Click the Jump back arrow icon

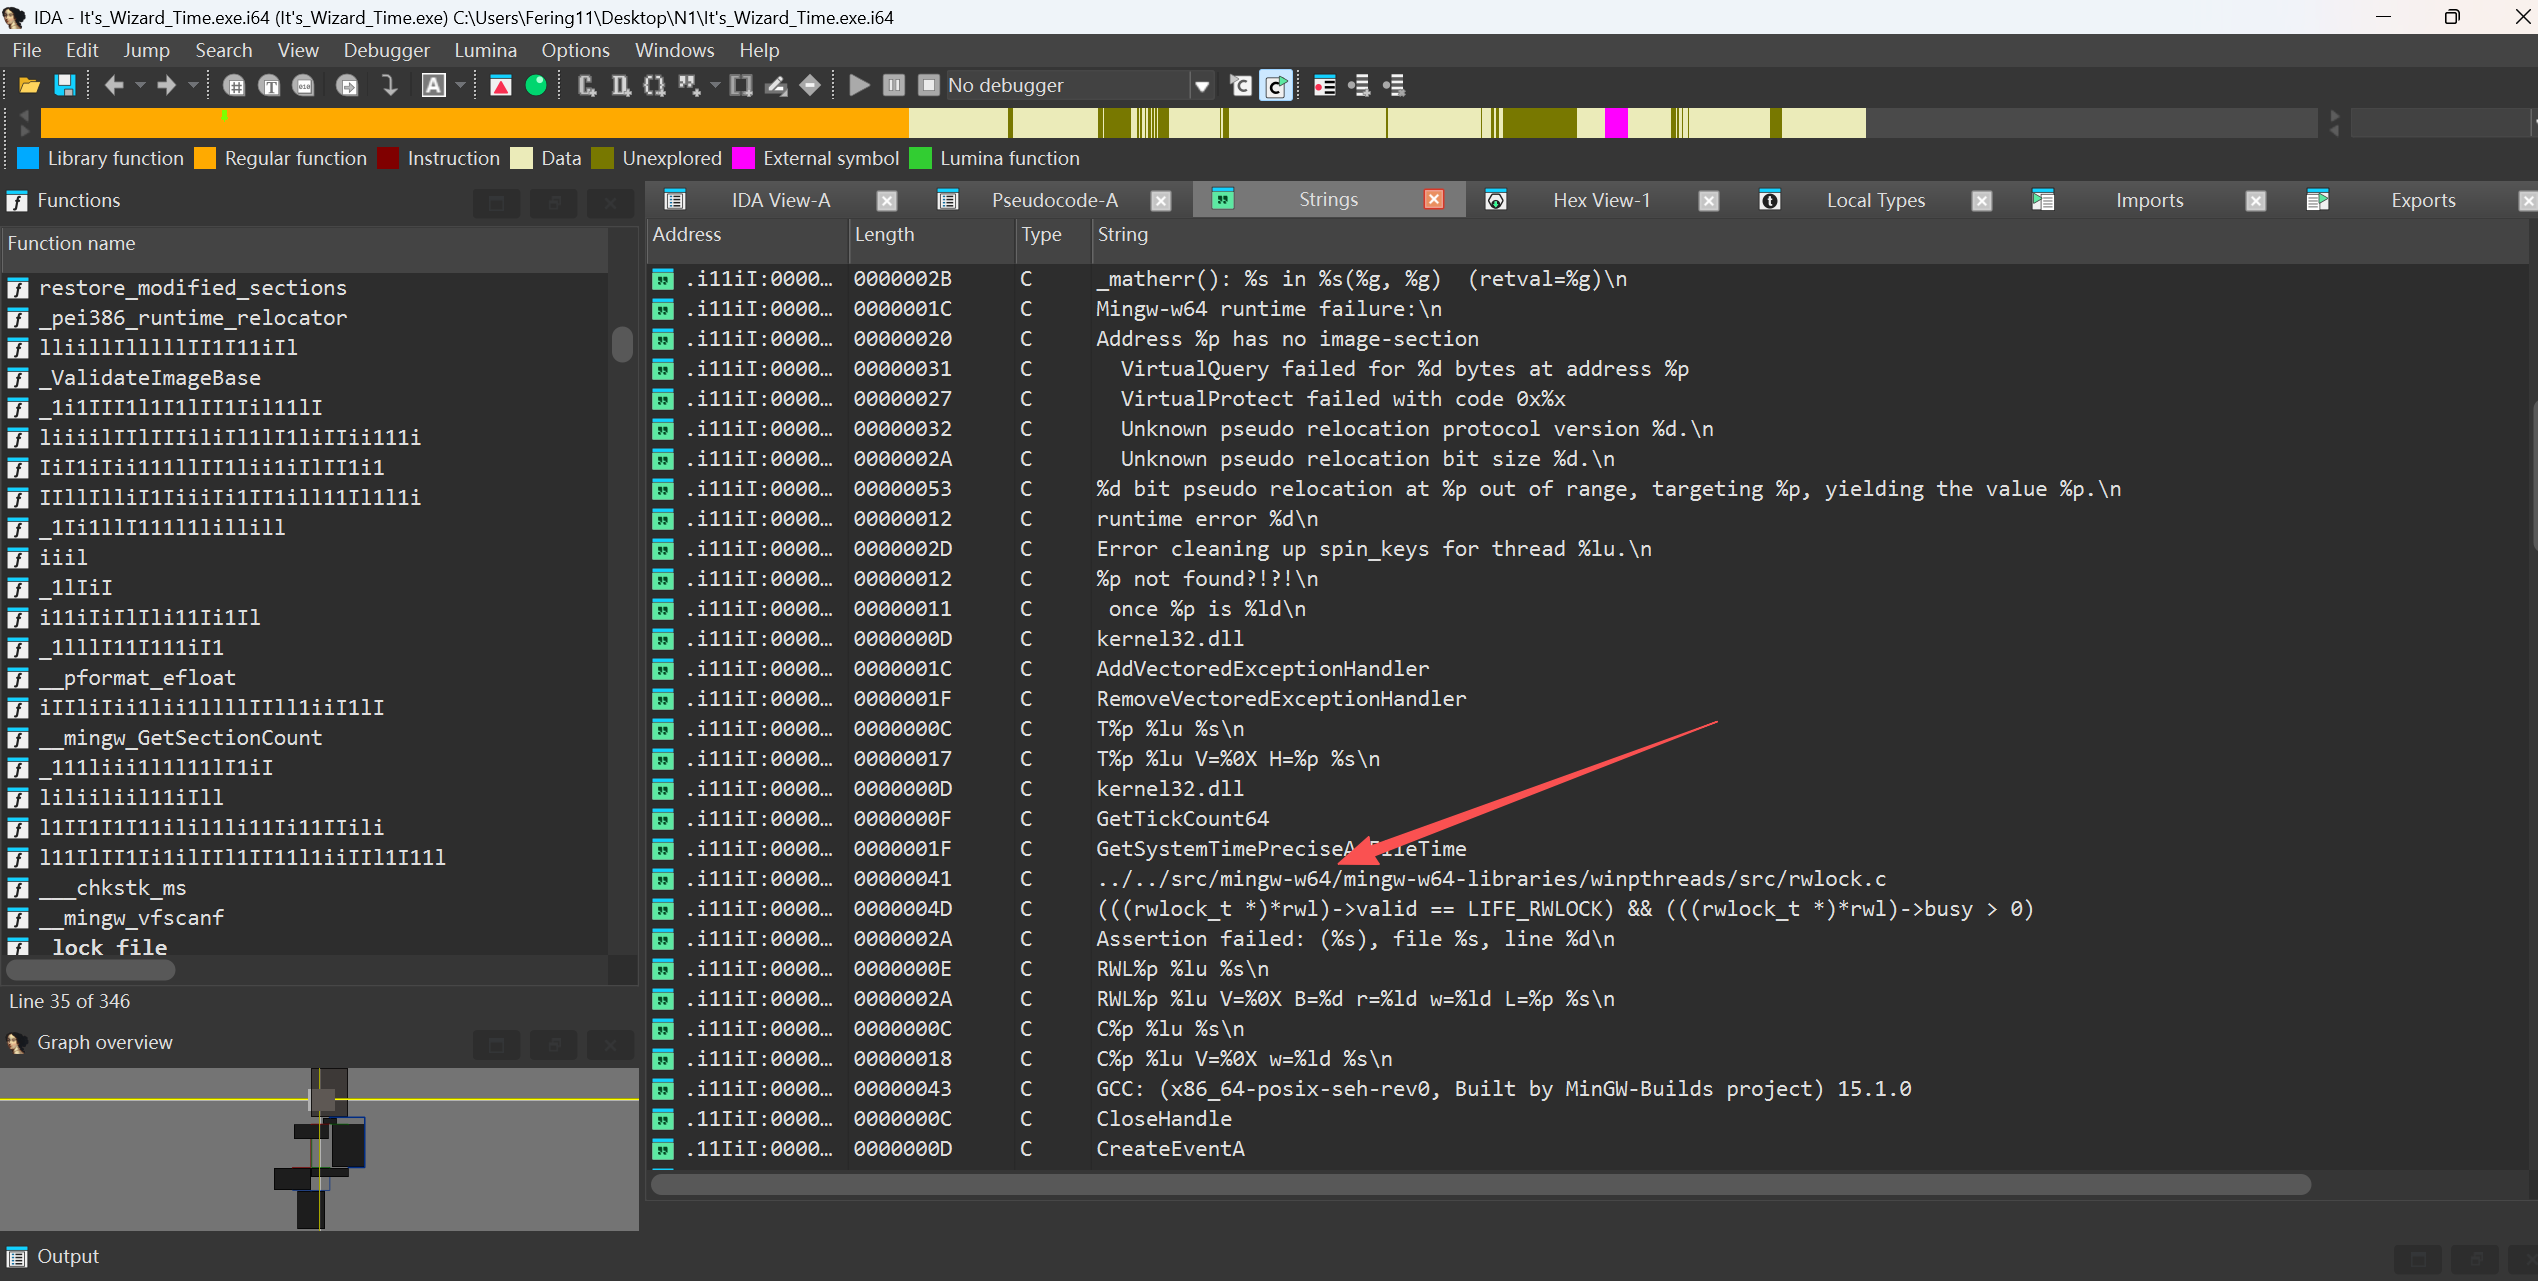pos(114,85)
